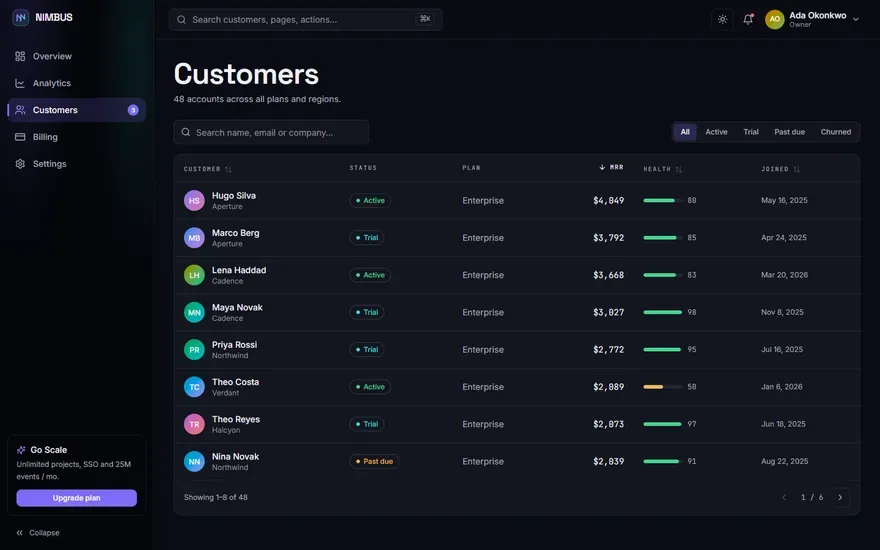Click the Theo Reyes customer name

pyautogui.click(x=236, y=419)
